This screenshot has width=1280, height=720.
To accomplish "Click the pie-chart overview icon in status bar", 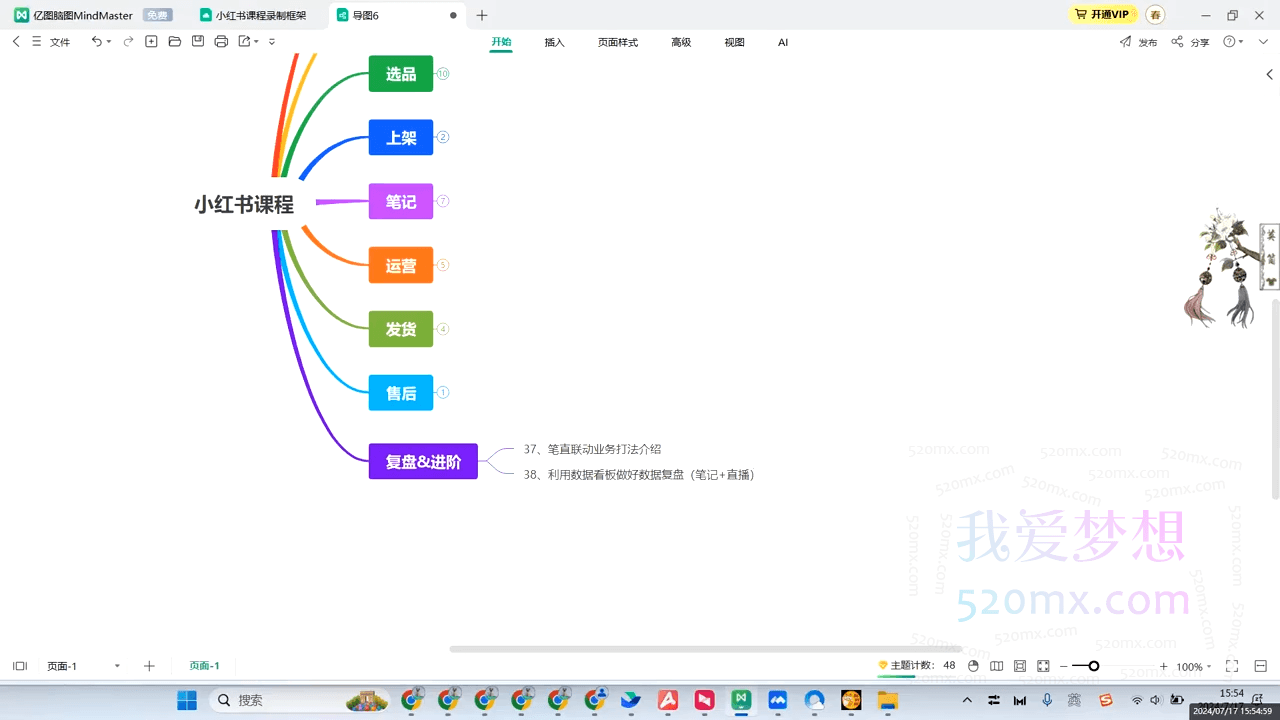I will pyautogui.click(x=973, y=665).
